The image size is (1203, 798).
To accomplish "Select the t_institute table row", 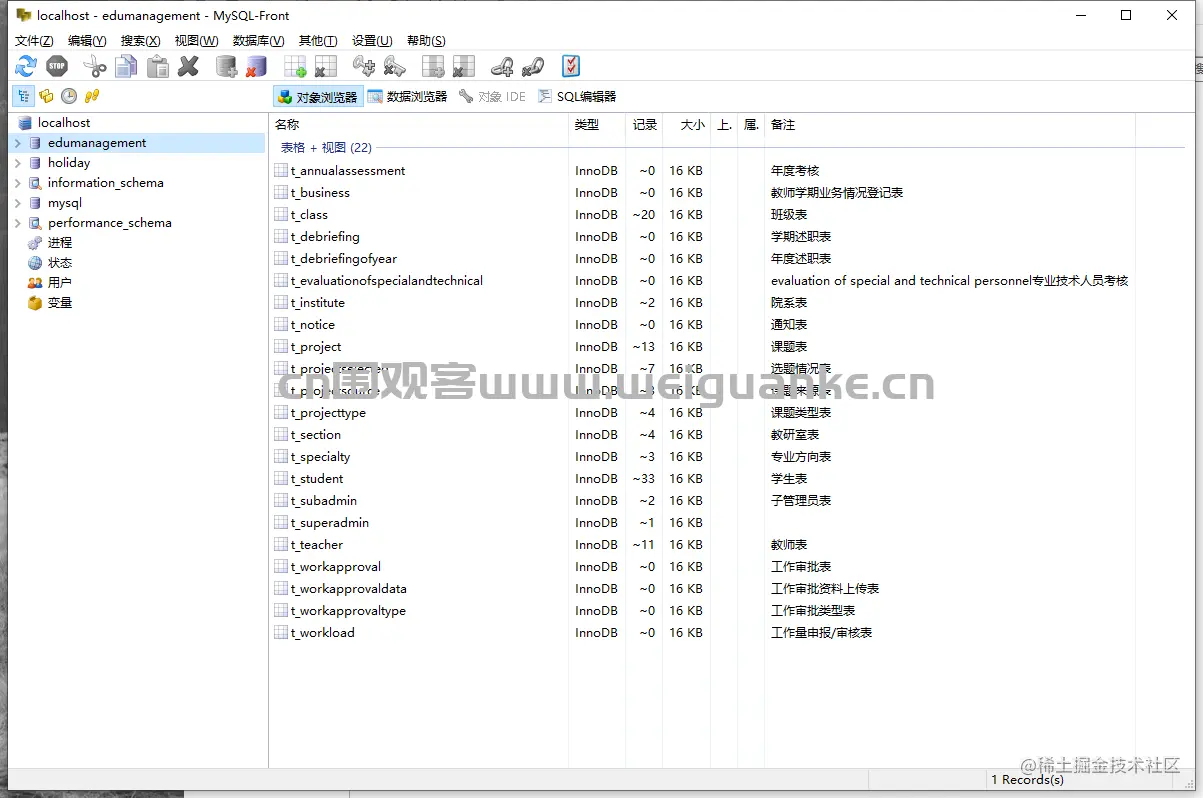I will click(x=702, y=303).
